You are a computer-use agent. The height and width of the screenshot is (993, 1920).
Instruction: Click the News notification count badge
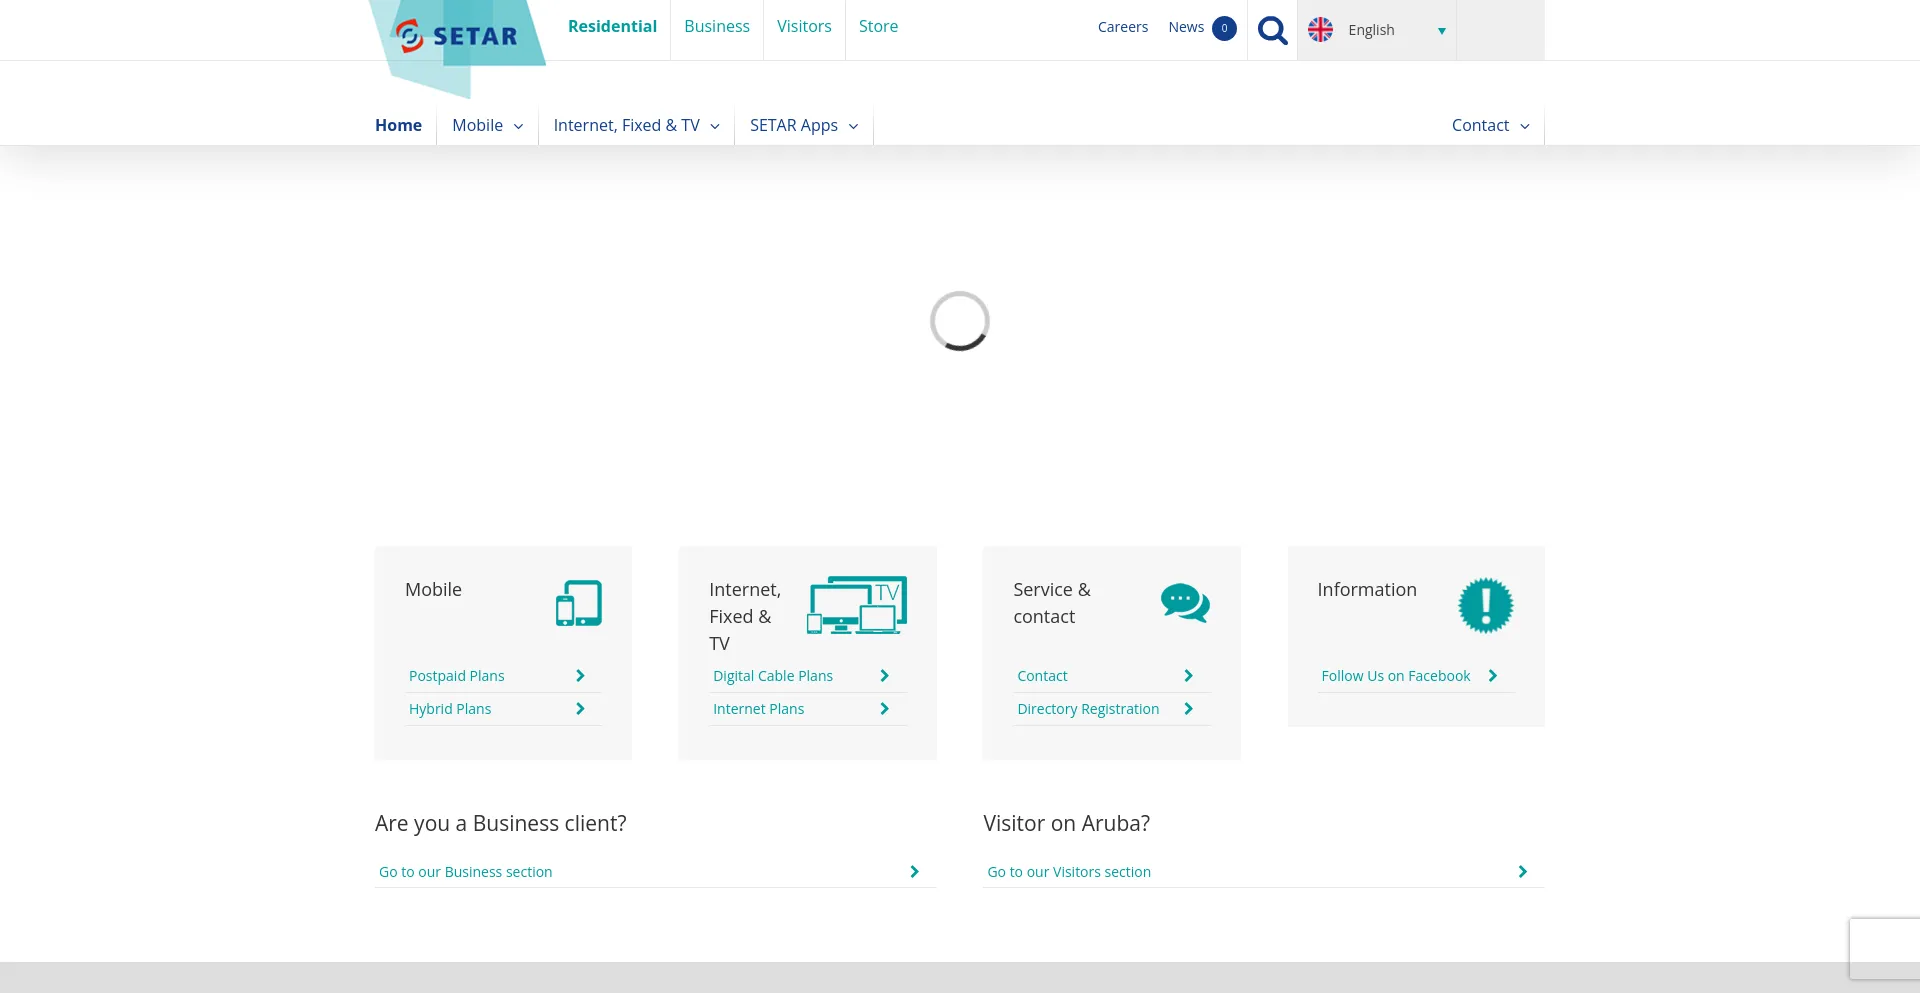point(1224,28)
